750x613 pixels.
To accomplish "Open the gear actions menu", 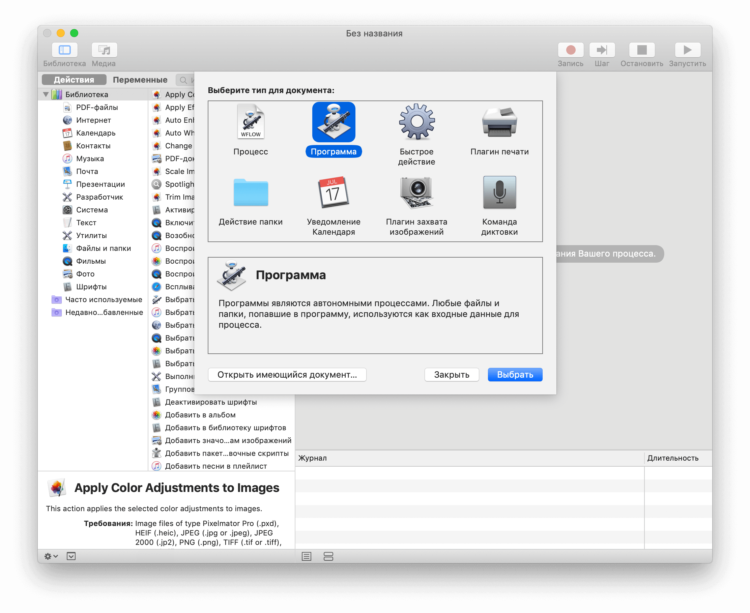I will pyautogui.click(x=51, y=556).
